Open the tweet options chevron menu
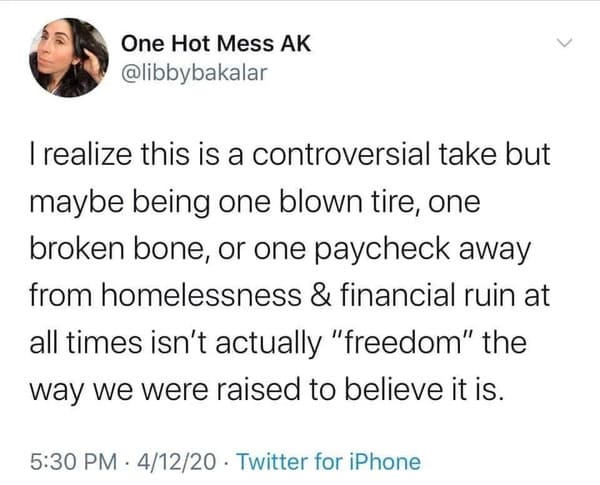600x485 pixels. coord(564,42)
